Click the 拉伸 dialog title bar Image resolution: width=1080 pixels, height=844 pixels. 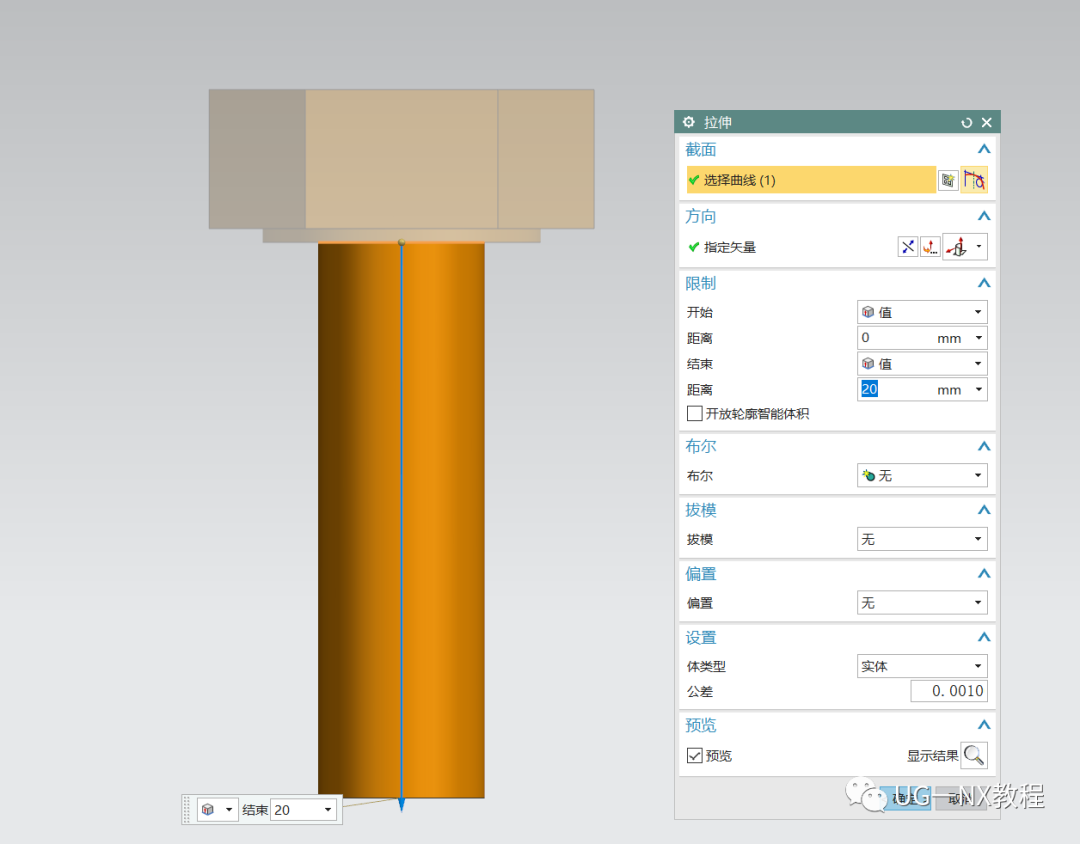tap(837, 122)
